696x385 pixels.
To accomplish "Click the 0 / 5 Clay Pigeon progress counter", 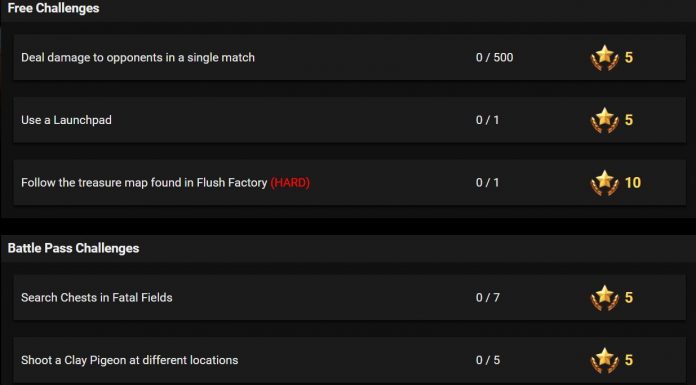I will pyautogui.click(x=488, y=360).
